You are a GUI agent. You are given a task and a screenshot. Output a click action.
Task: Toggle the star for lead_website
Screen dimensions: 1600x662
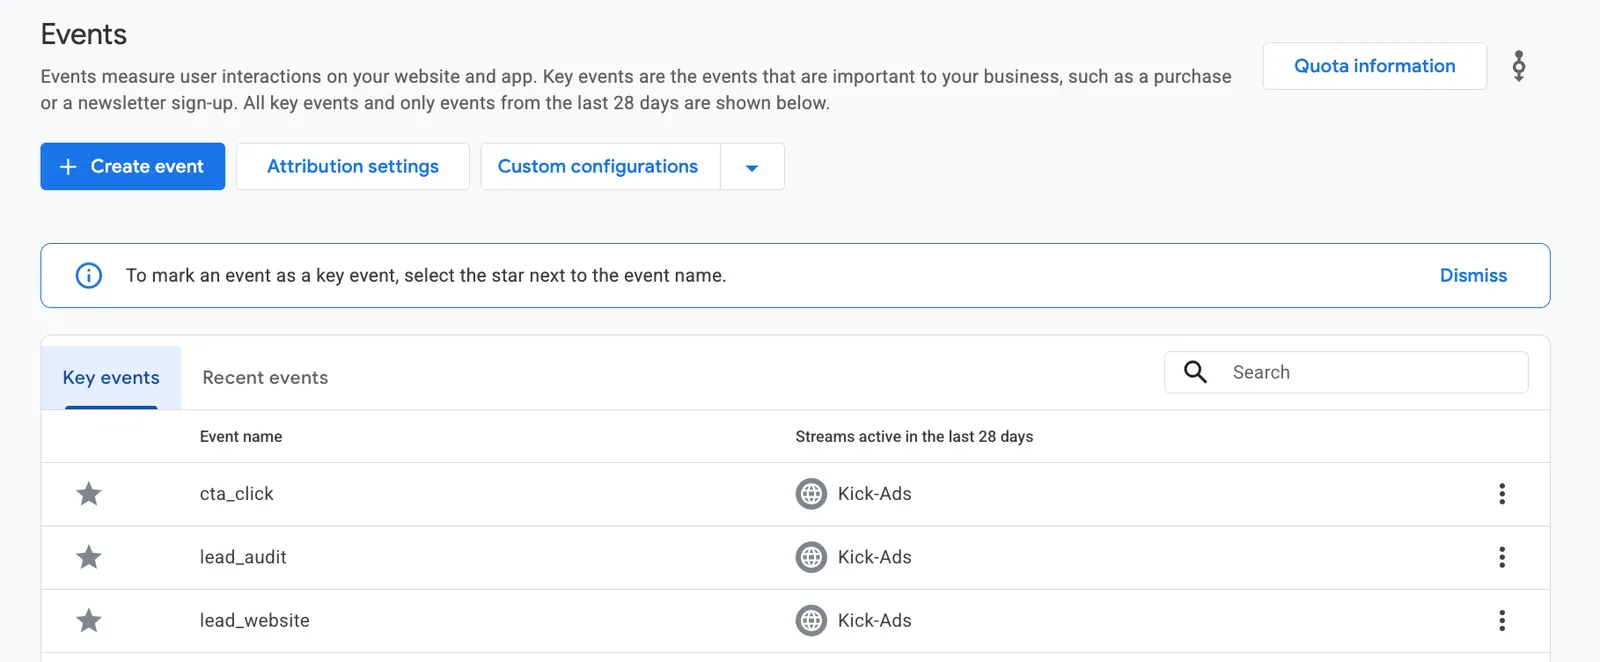pyautogui.click(x=89, y=620)
